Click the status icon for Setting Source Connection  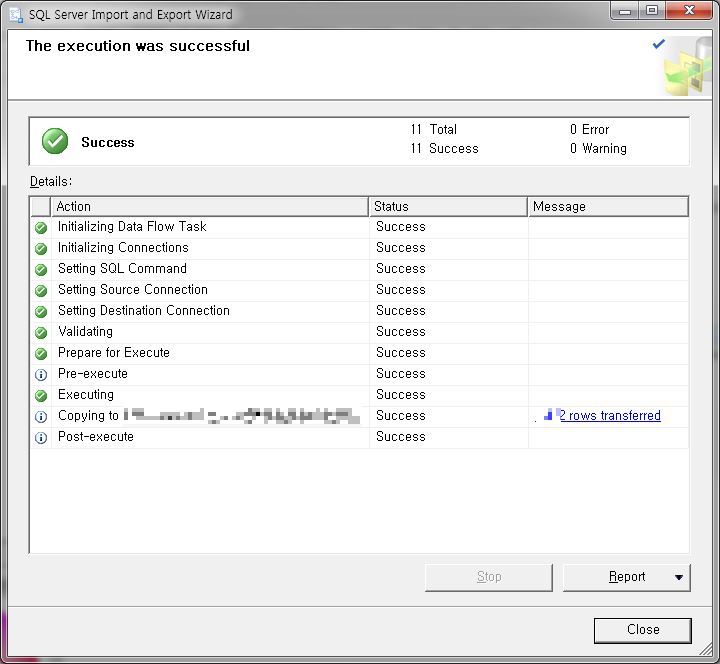click(x=41, y=290)
